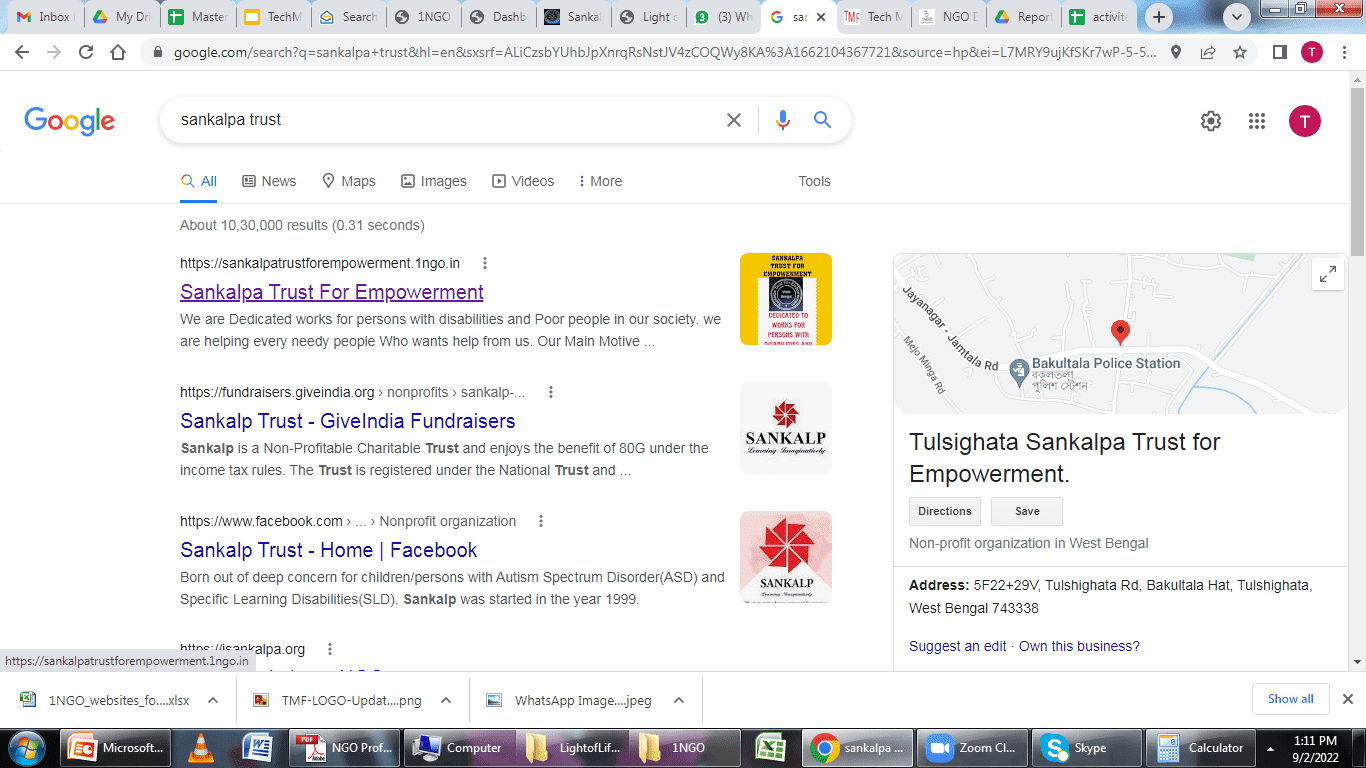
Task: Switch to the Maps tab
Action: click(x=349, y=181)
